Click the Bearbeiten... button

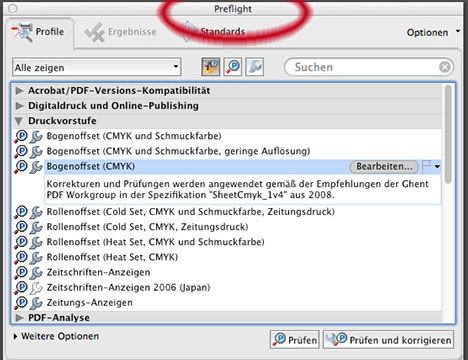(384, 166)
